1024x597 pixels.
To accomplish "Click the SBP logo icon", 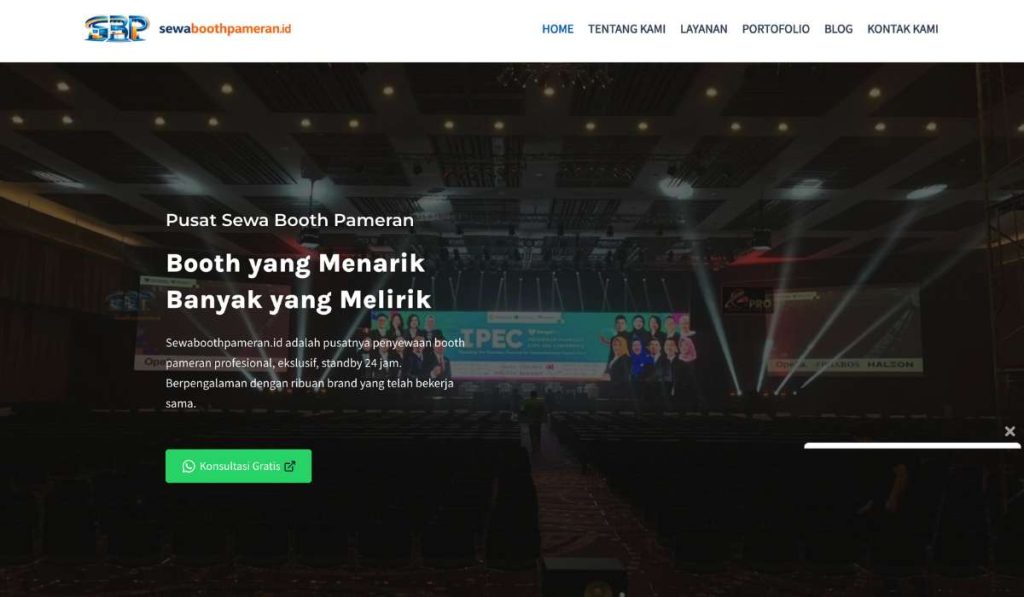I will (x=117, y=29).
